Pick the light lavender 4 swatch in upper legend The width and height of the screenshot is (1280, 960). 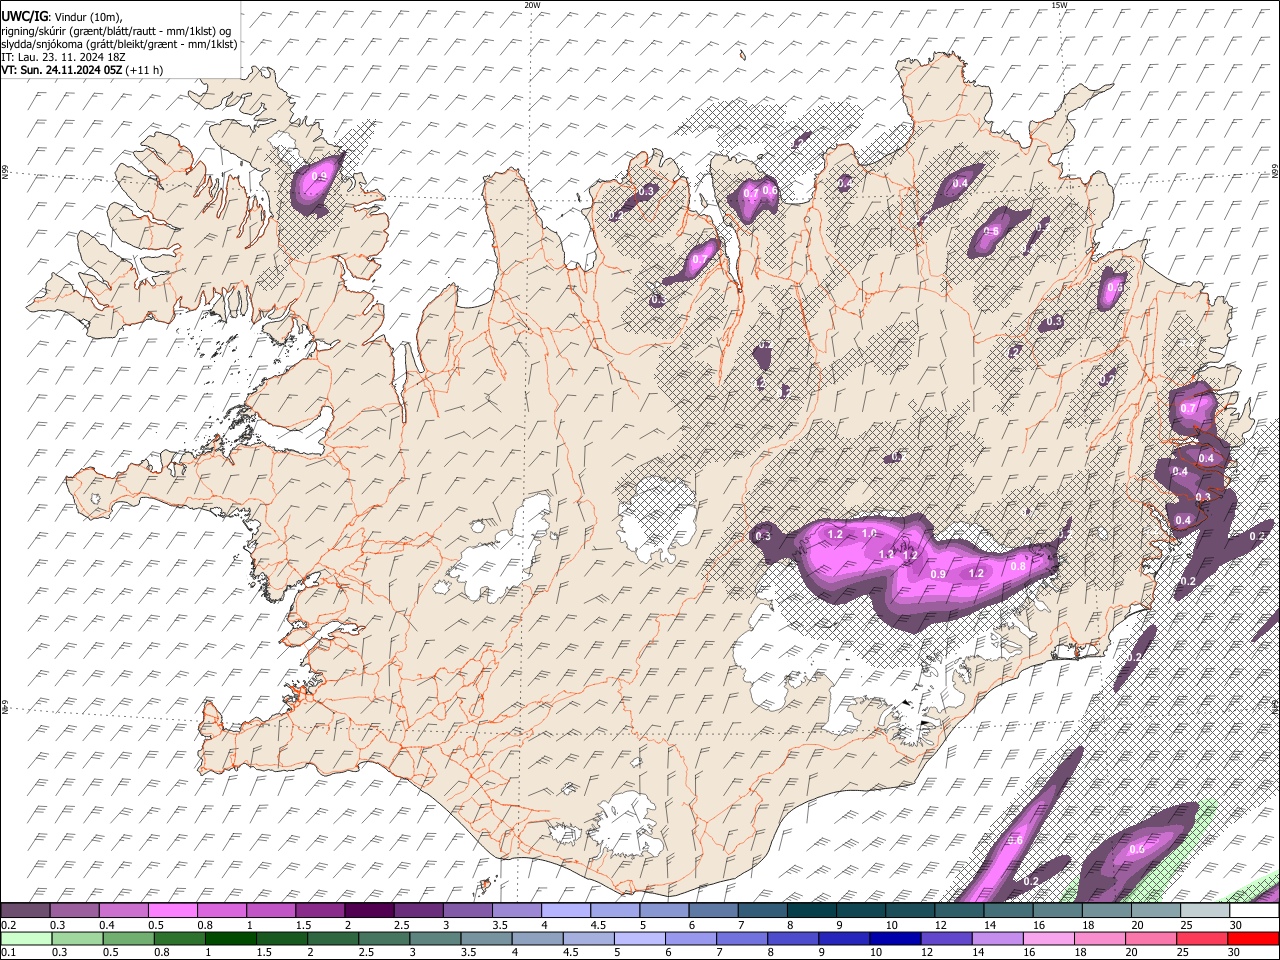565,911
